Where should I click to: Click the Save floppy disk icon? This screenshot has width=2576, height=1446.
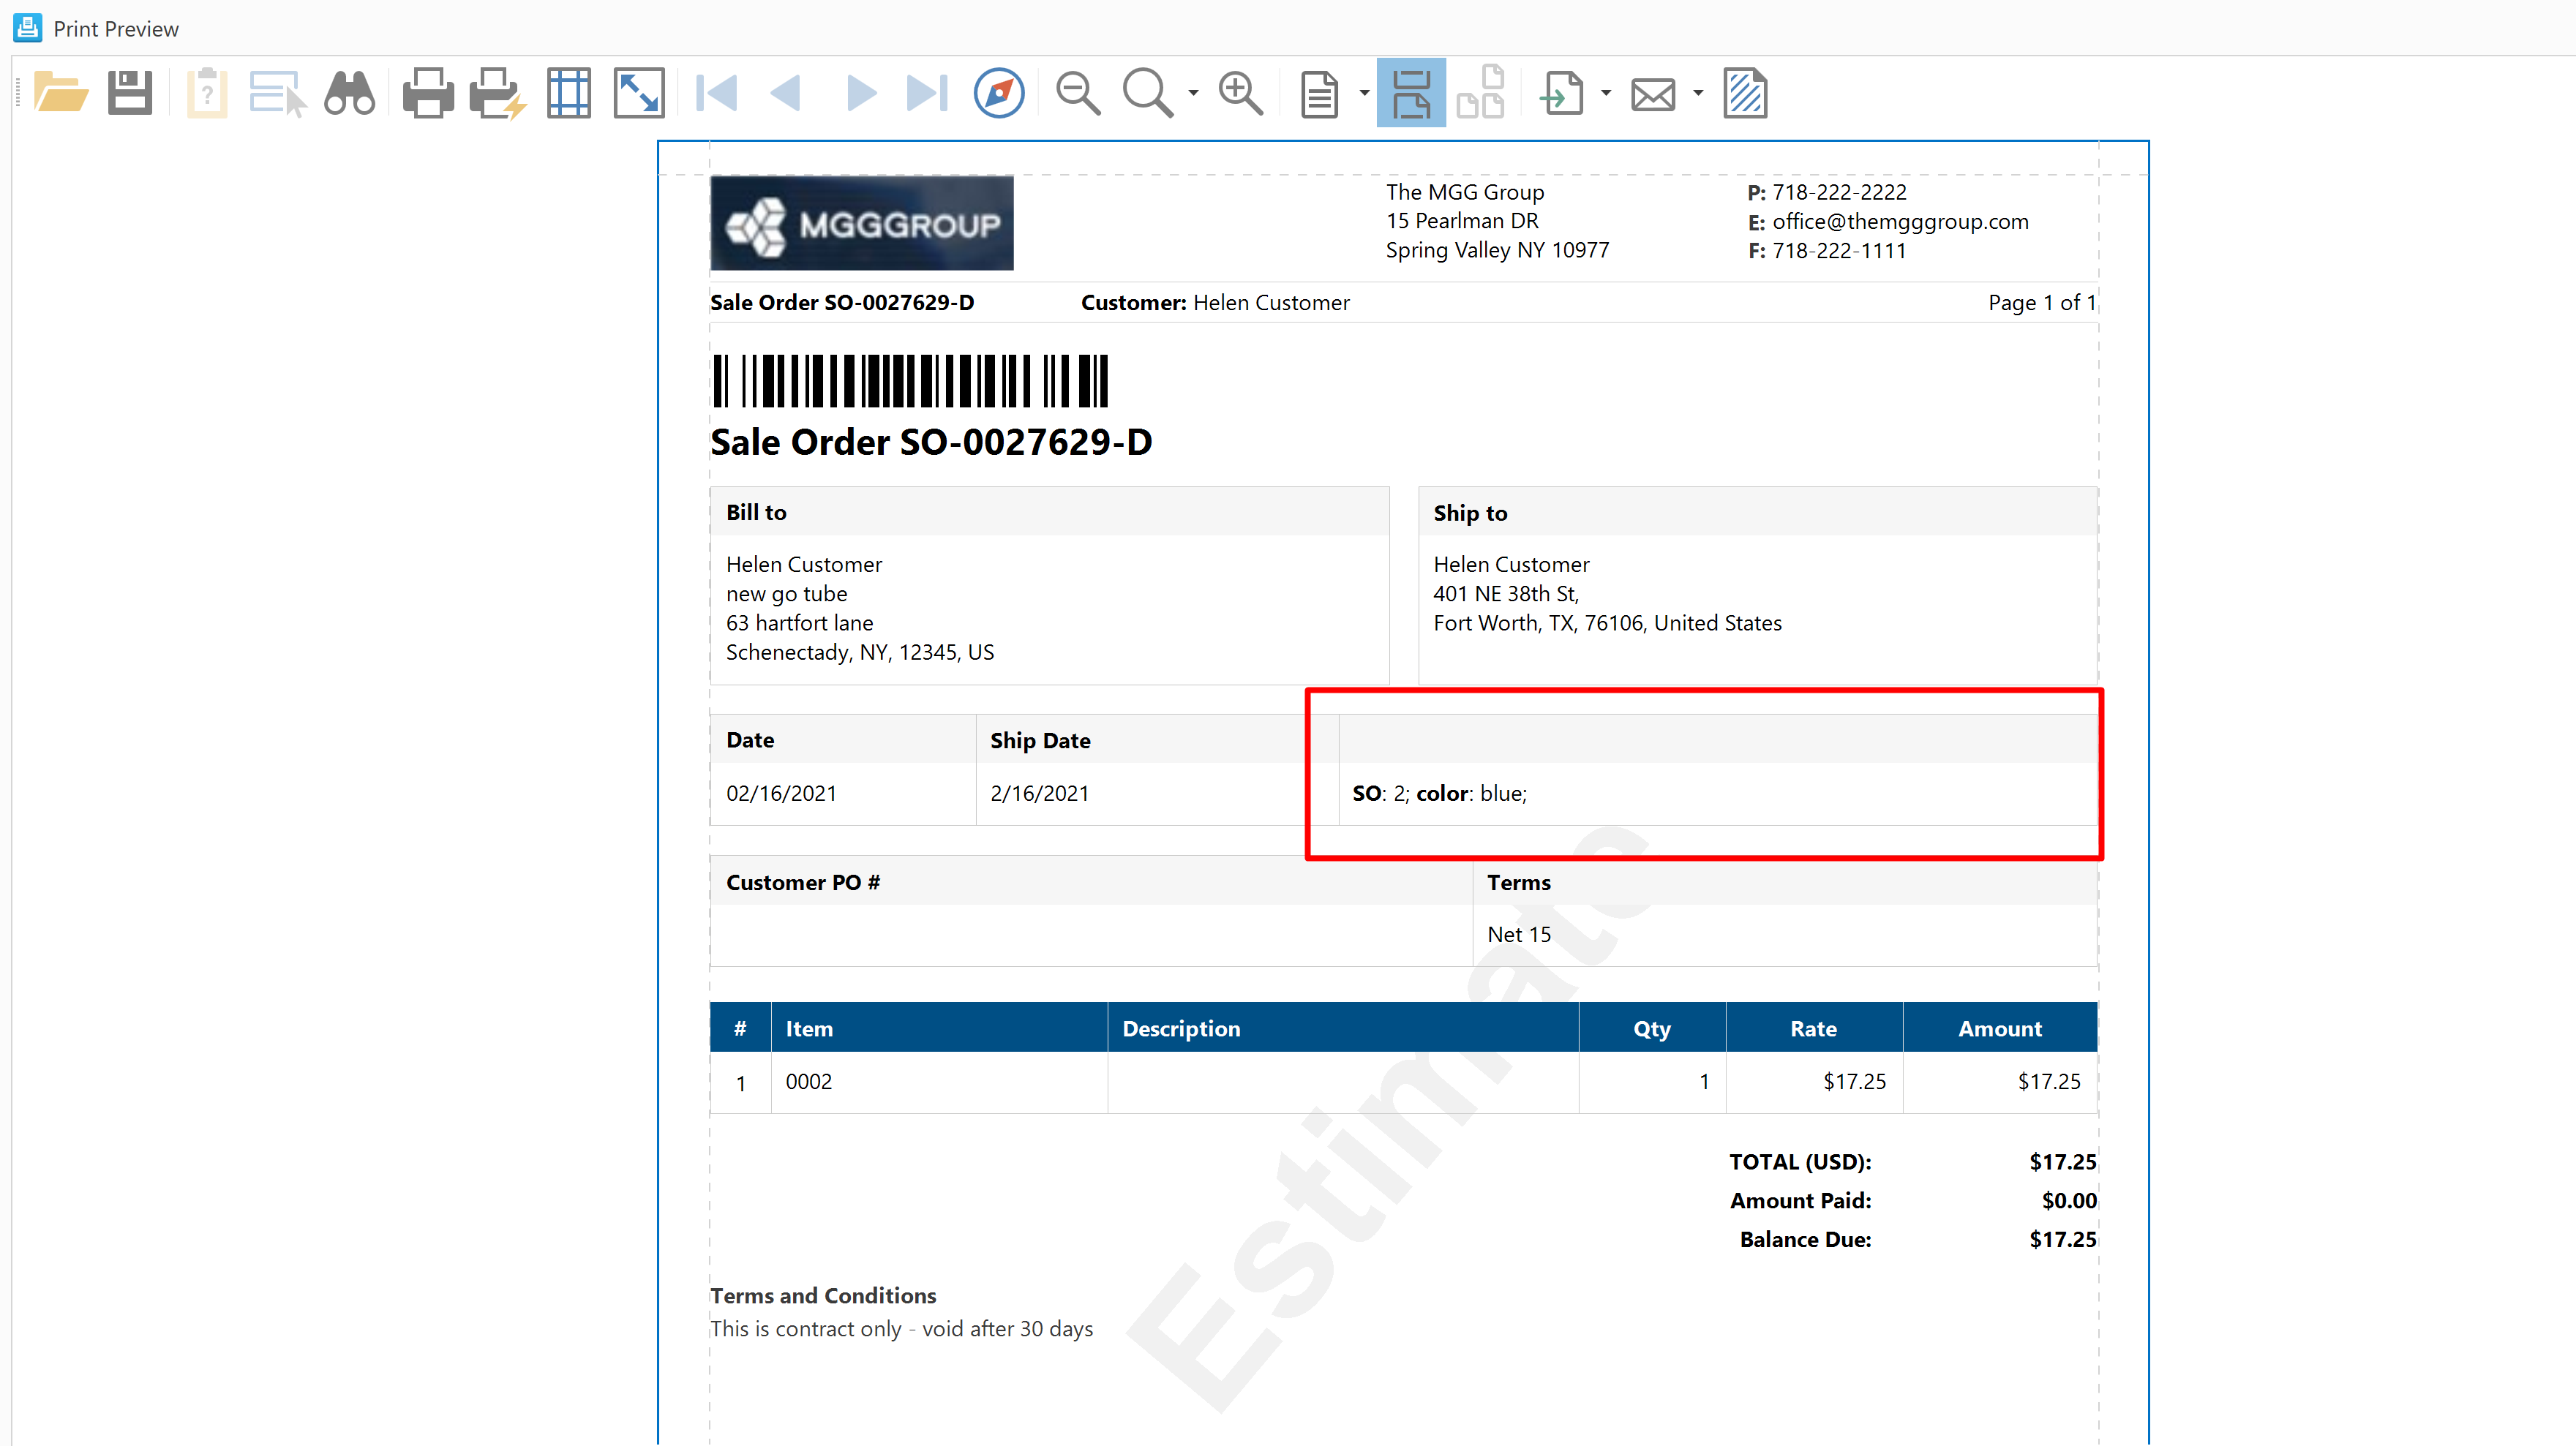(x=130, y=94)
